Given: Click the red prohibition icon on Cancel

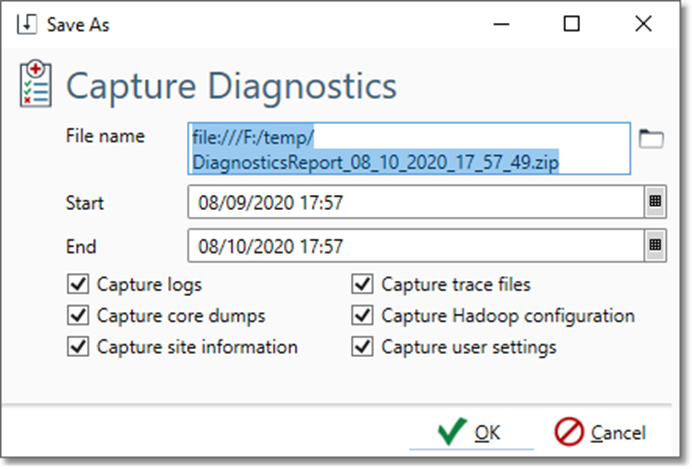Looking at the screenshot, I should [569, 432].
